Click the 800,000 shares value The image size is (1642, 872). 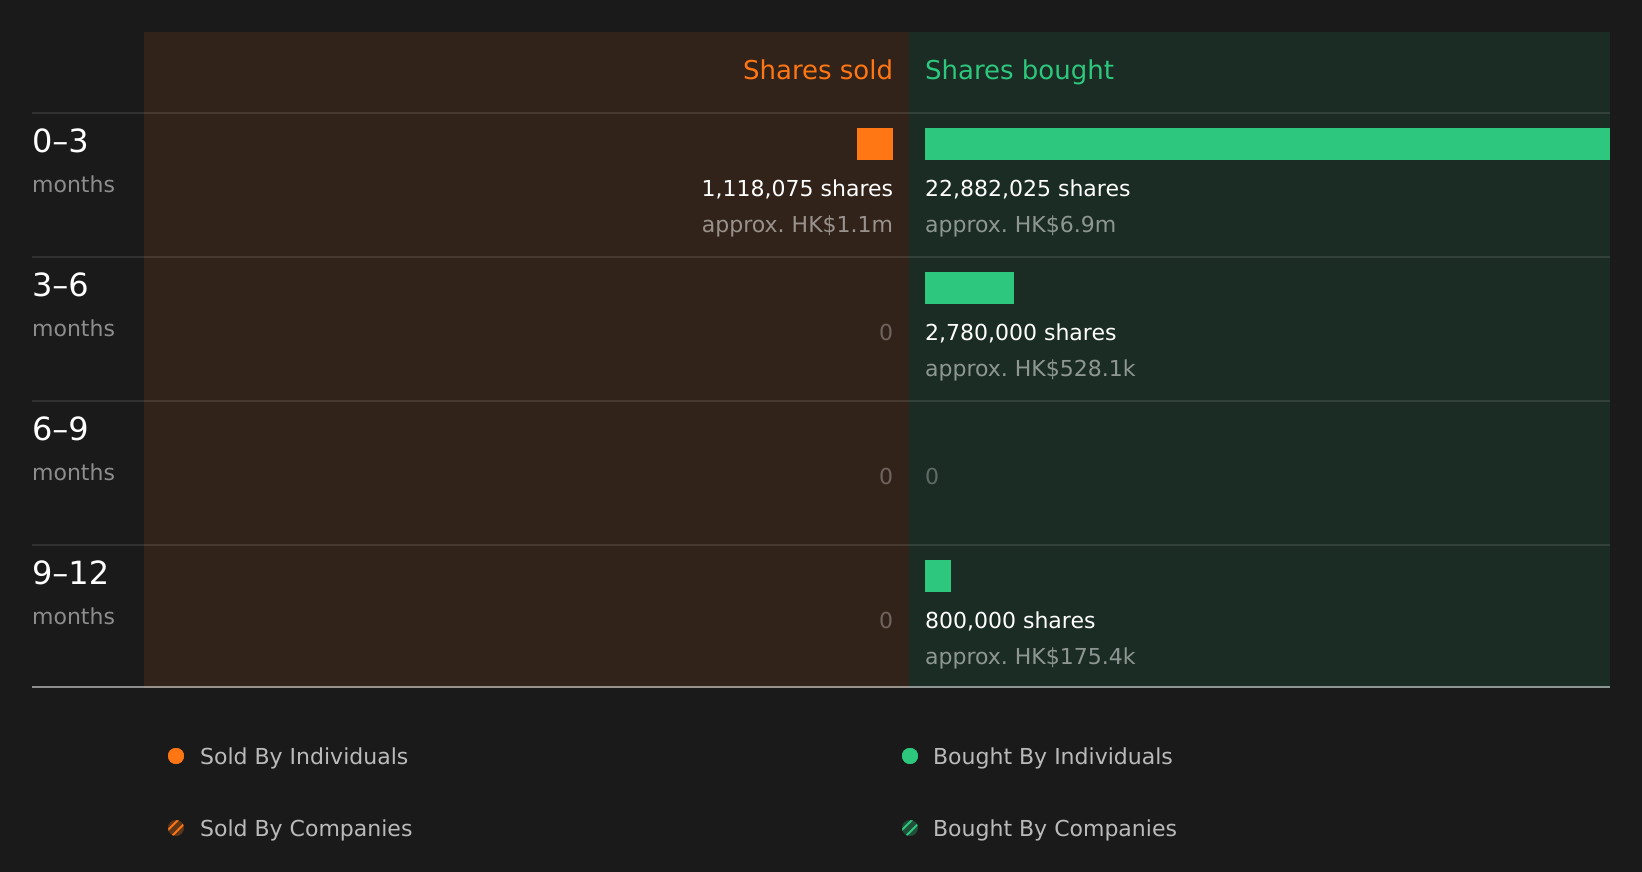(1010, 621)
